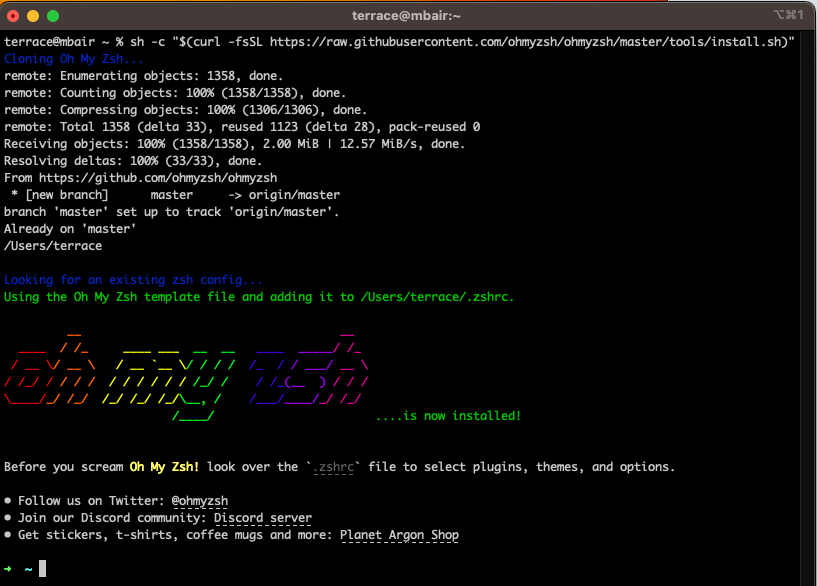Click the 'Cloning Oh My Zsh...' line

[x=73, y=59]
